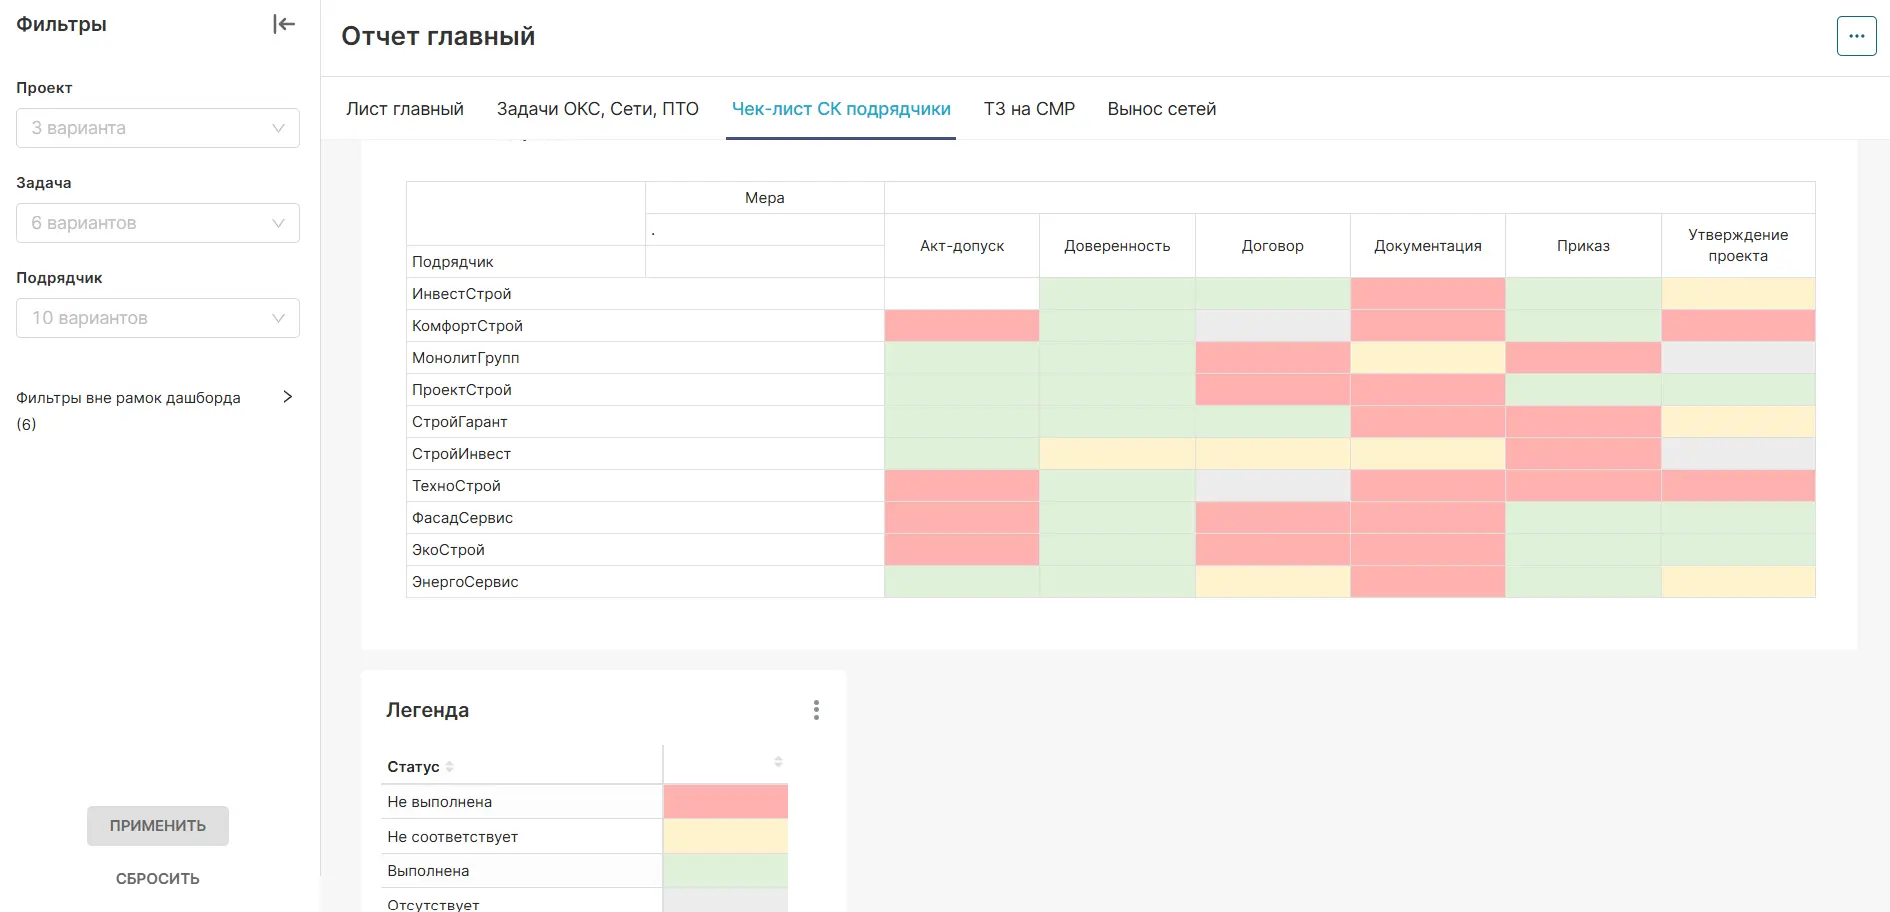
Task: Open the Проект filter dropdown
Action: [x=158, y=128]
